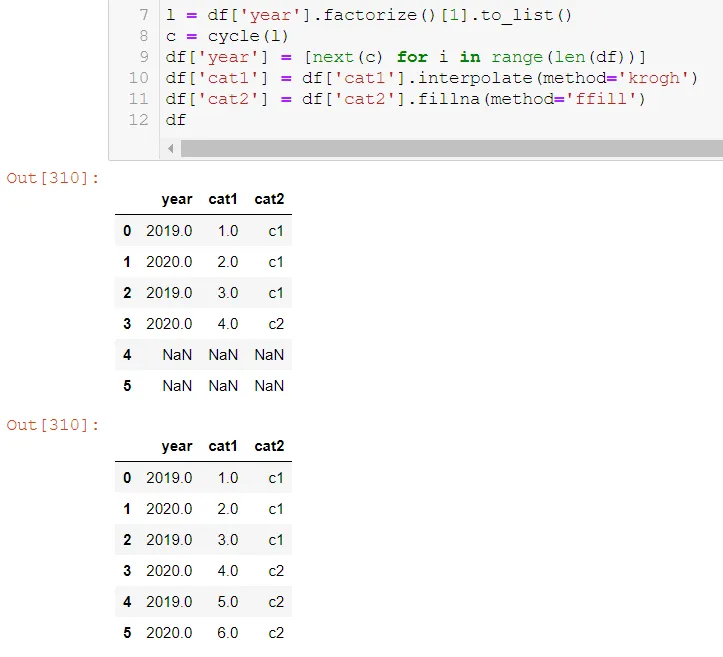Click the 3.0 cell in the first table

[x=228, y=293]
